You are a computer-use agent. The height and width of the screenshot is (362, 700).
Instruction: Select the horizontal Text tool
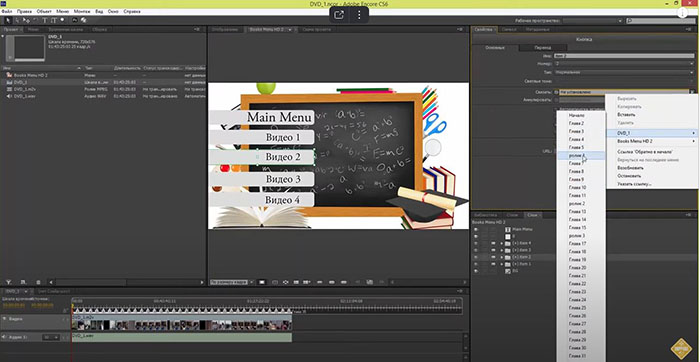click(45, 20)
